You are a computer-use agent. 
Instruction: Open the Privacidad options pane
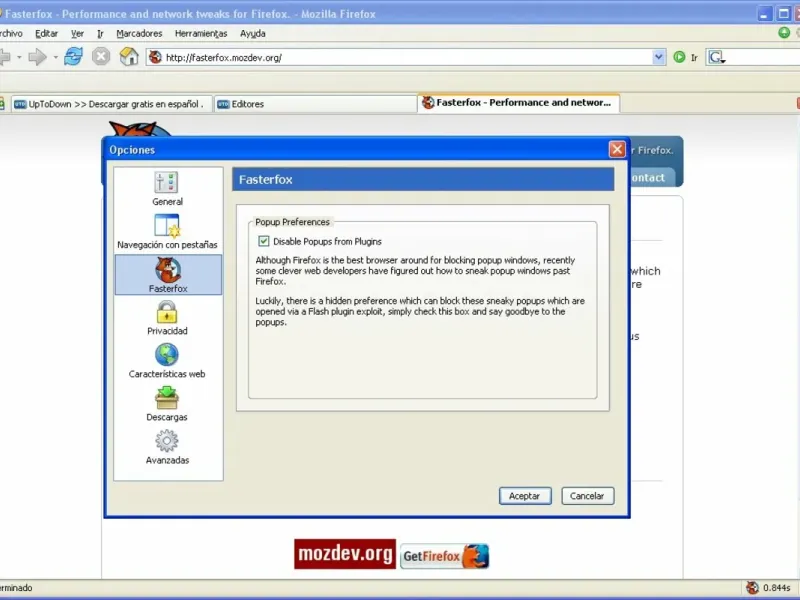(167, 317)
